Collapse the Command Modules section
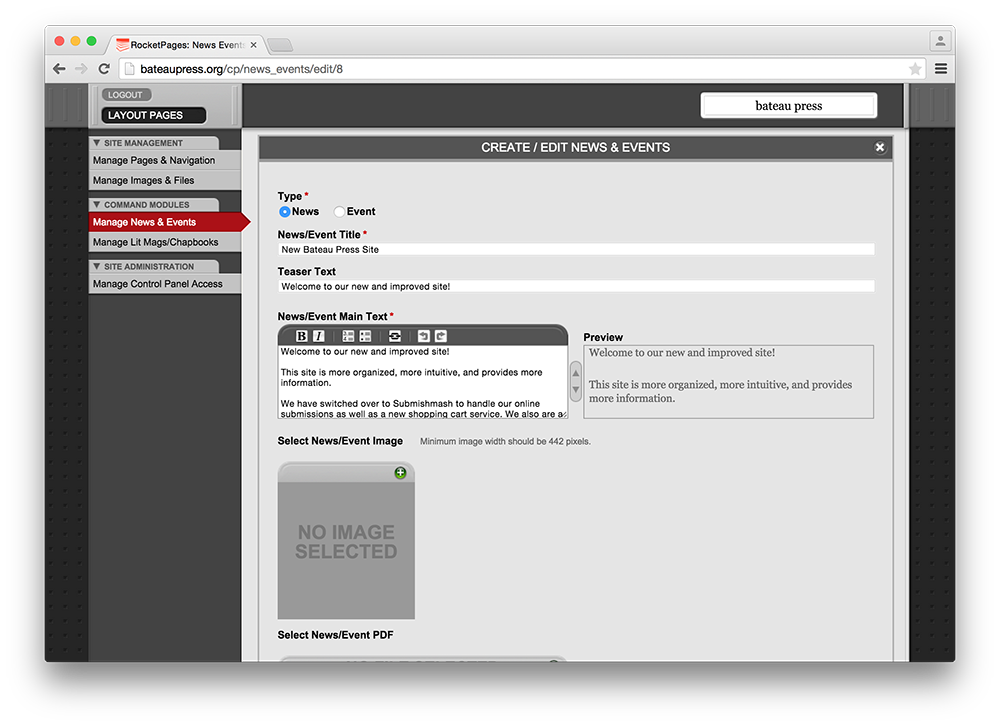 [x=96, y=205]
